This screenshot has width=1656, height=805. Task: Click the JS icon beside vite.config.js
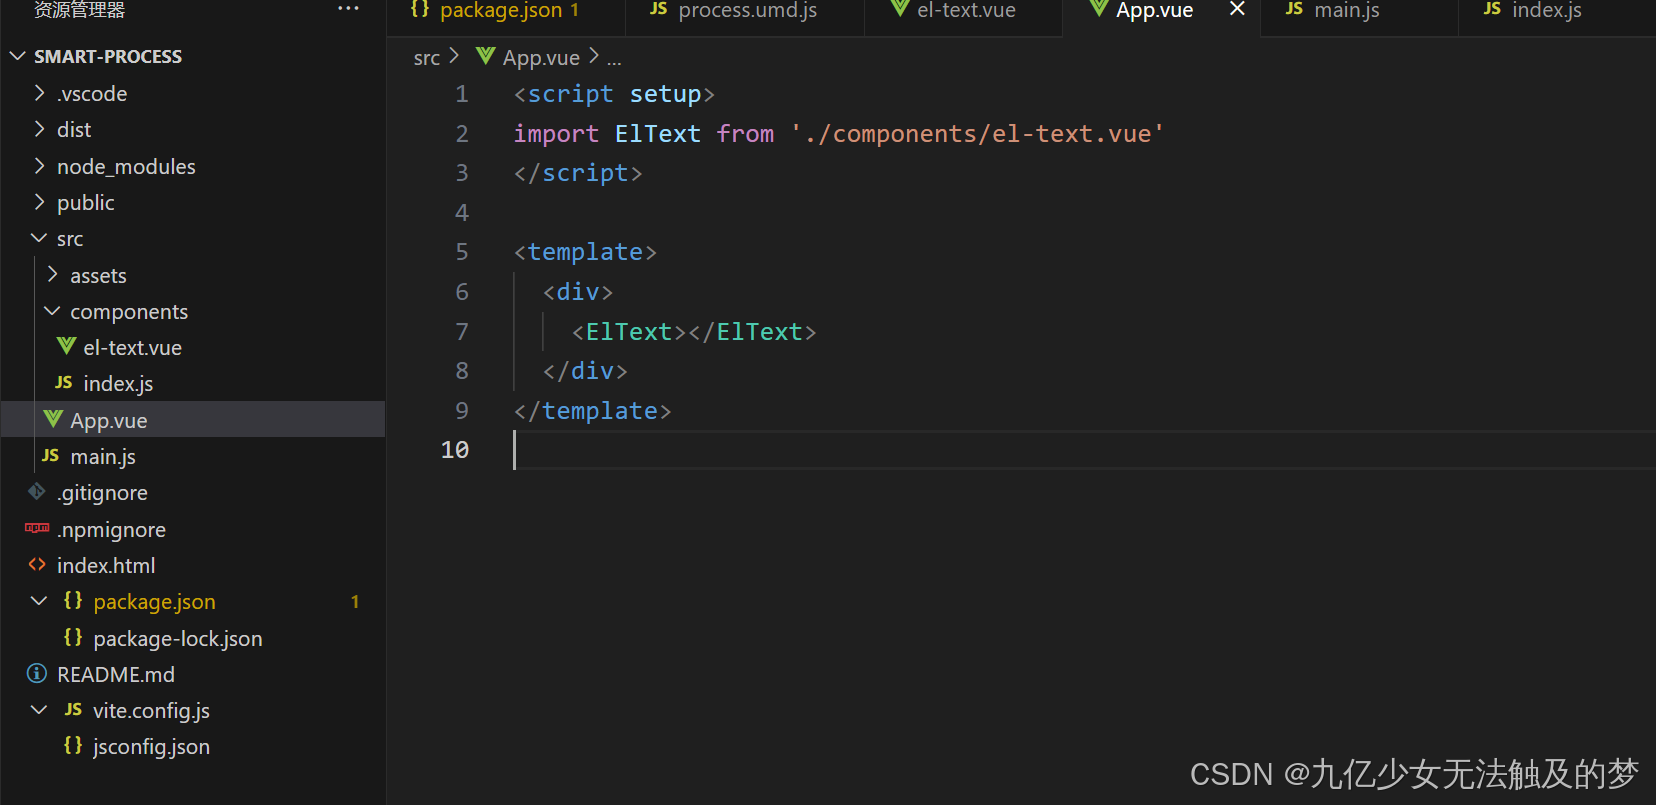point(73,709)
